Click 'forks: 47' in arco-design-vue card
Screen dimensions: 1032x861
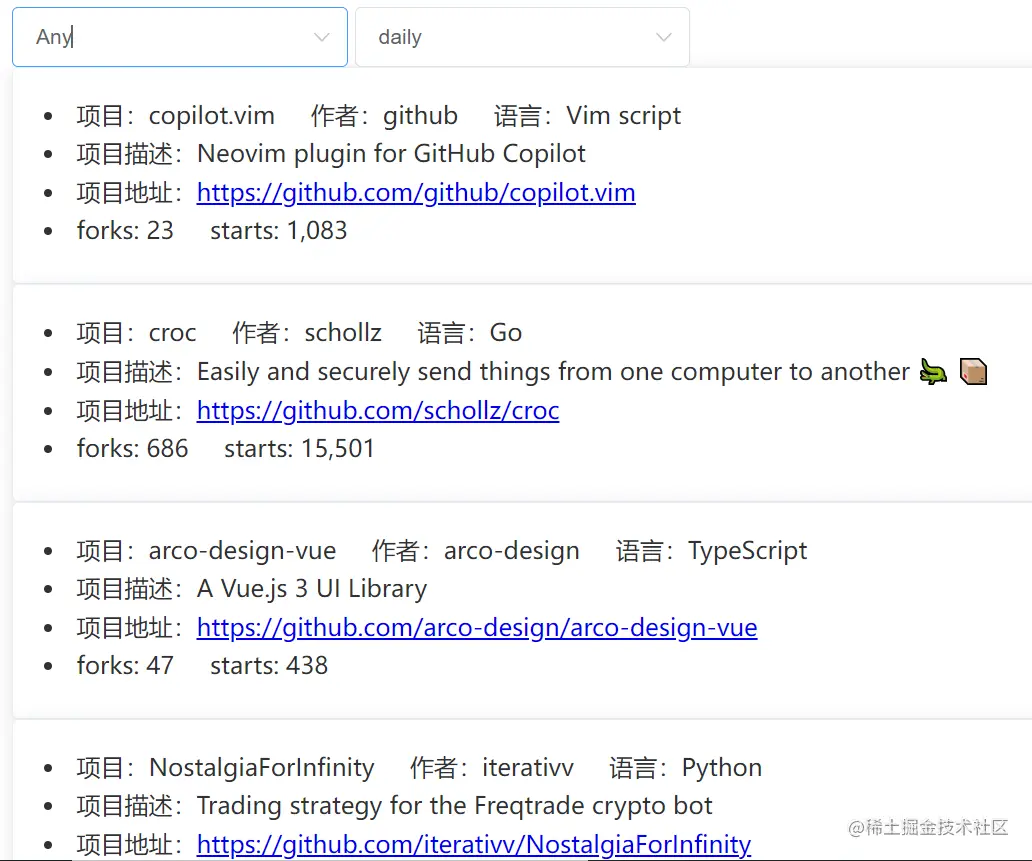[125, 665]
